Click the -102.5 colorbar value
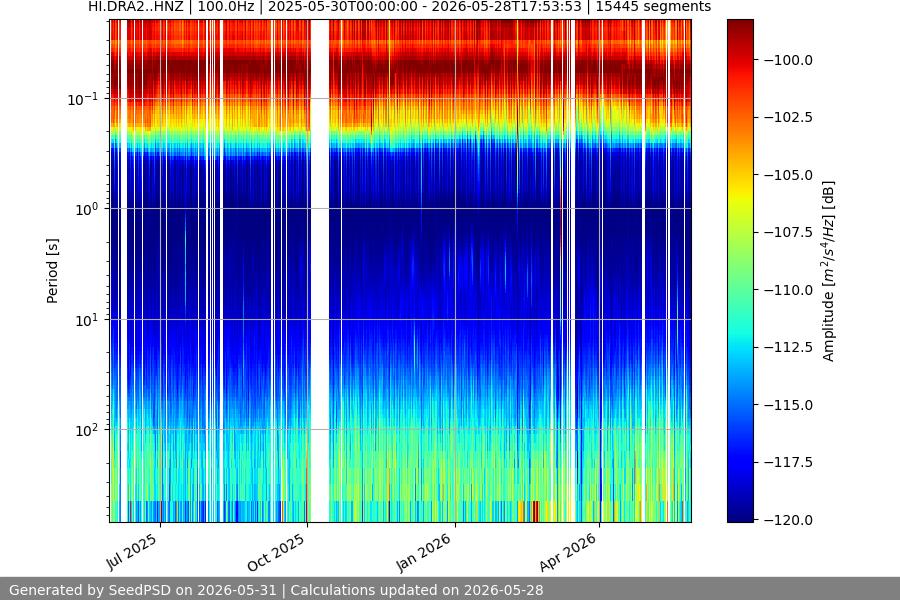This screenshot has width=900, height=600. point(789,117)
